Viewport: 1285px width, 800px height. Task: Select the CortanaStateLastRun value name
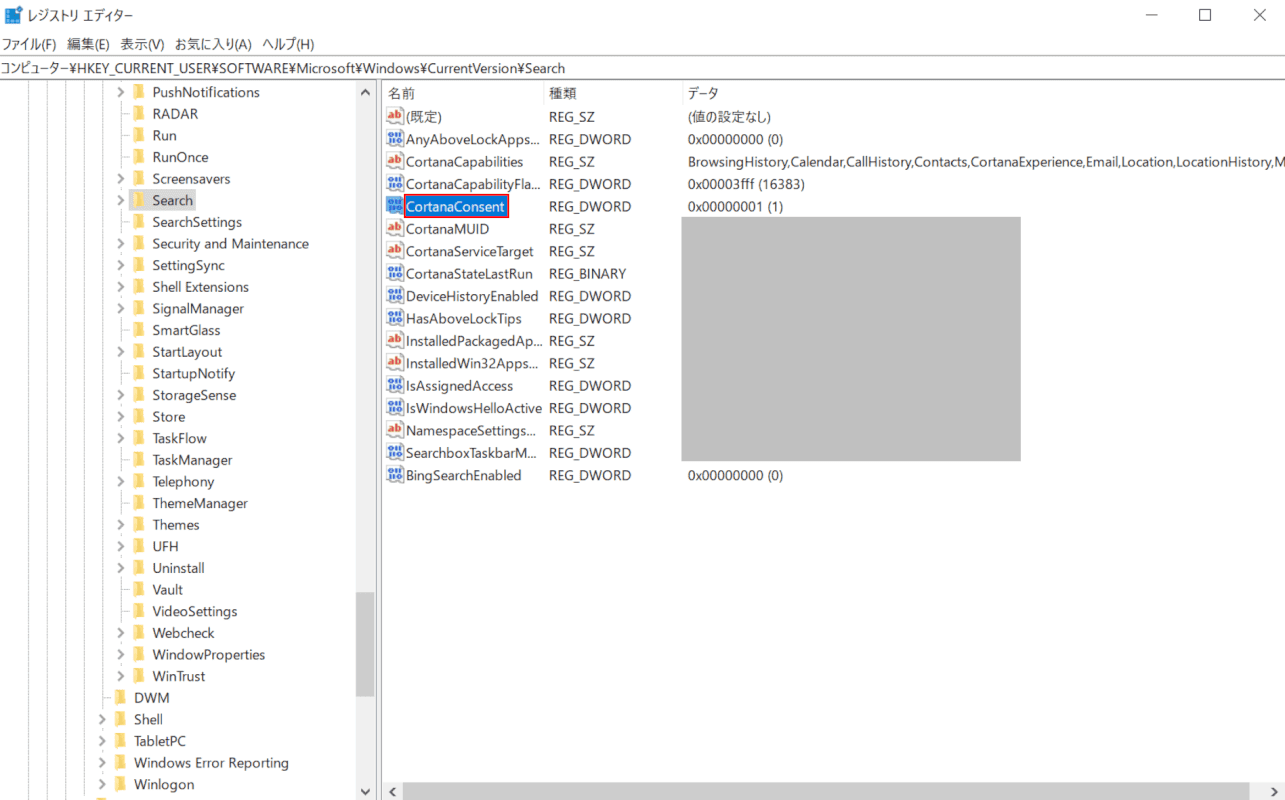point(469,273)
